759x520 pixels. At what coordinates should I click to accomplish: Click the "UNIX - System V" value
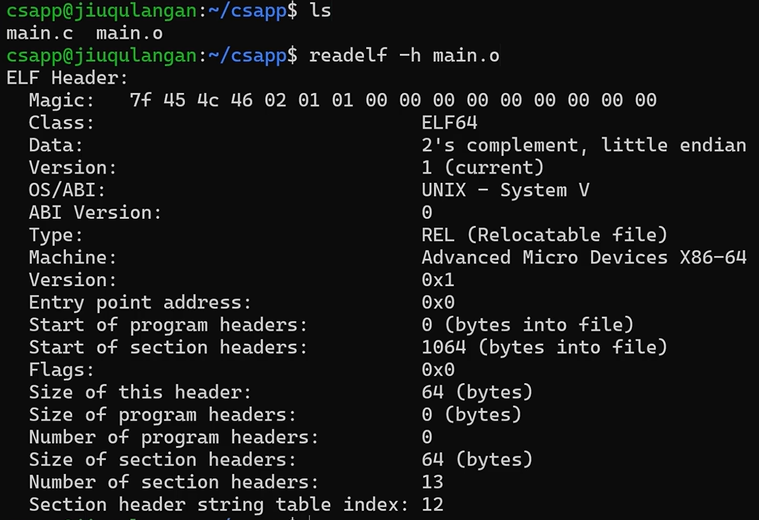point(506,190)
